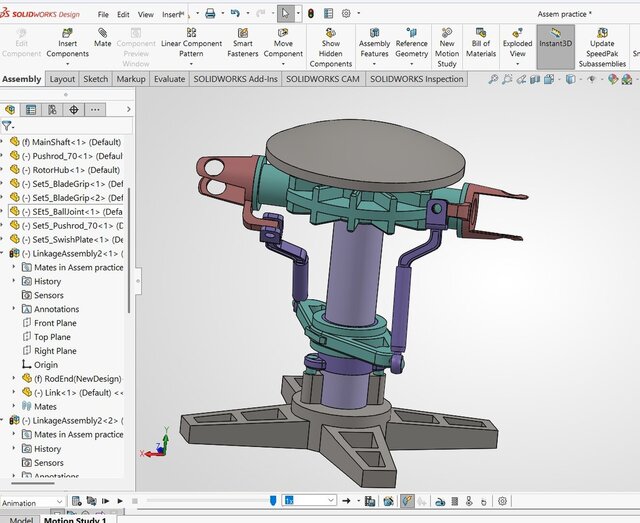Viewport: 640px width, 523px height.
Task: Click the File Properties icon in top toolbar
Action: click(328, 13)
